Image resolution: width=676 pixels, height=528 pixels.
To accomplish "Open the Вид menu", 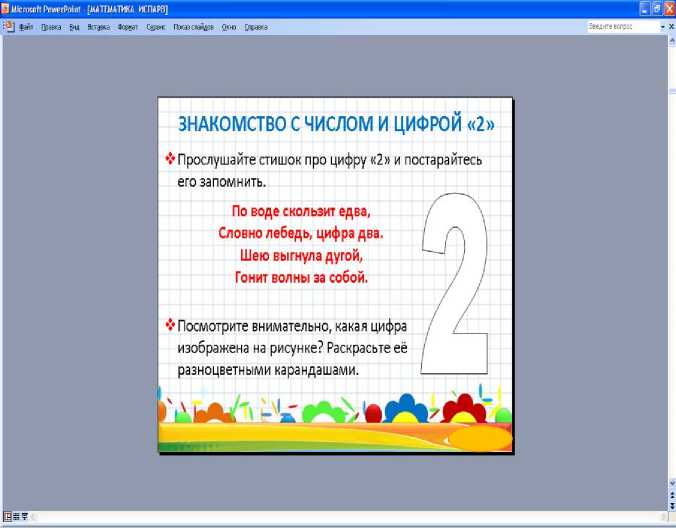I will [x=75, y=28].
